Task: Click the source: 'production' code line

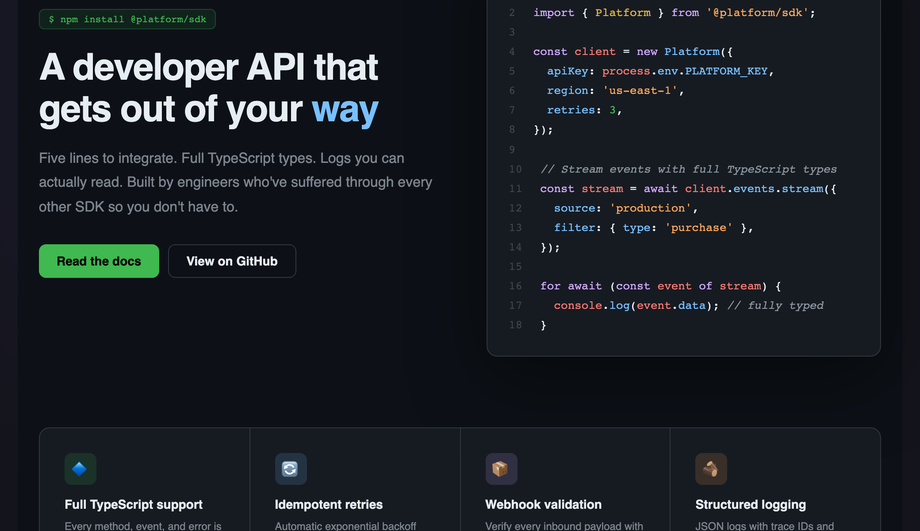Action: click(625, 208)
